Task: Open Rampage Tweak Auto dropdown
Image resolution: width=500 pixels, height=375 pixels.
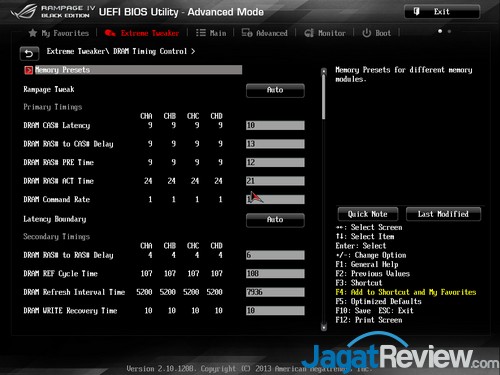Action: pos(275,90)
